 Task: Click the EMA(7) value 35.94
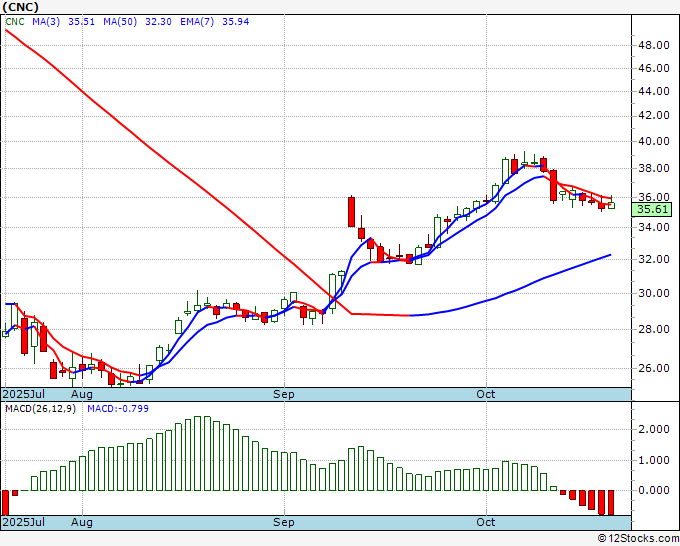235,22
